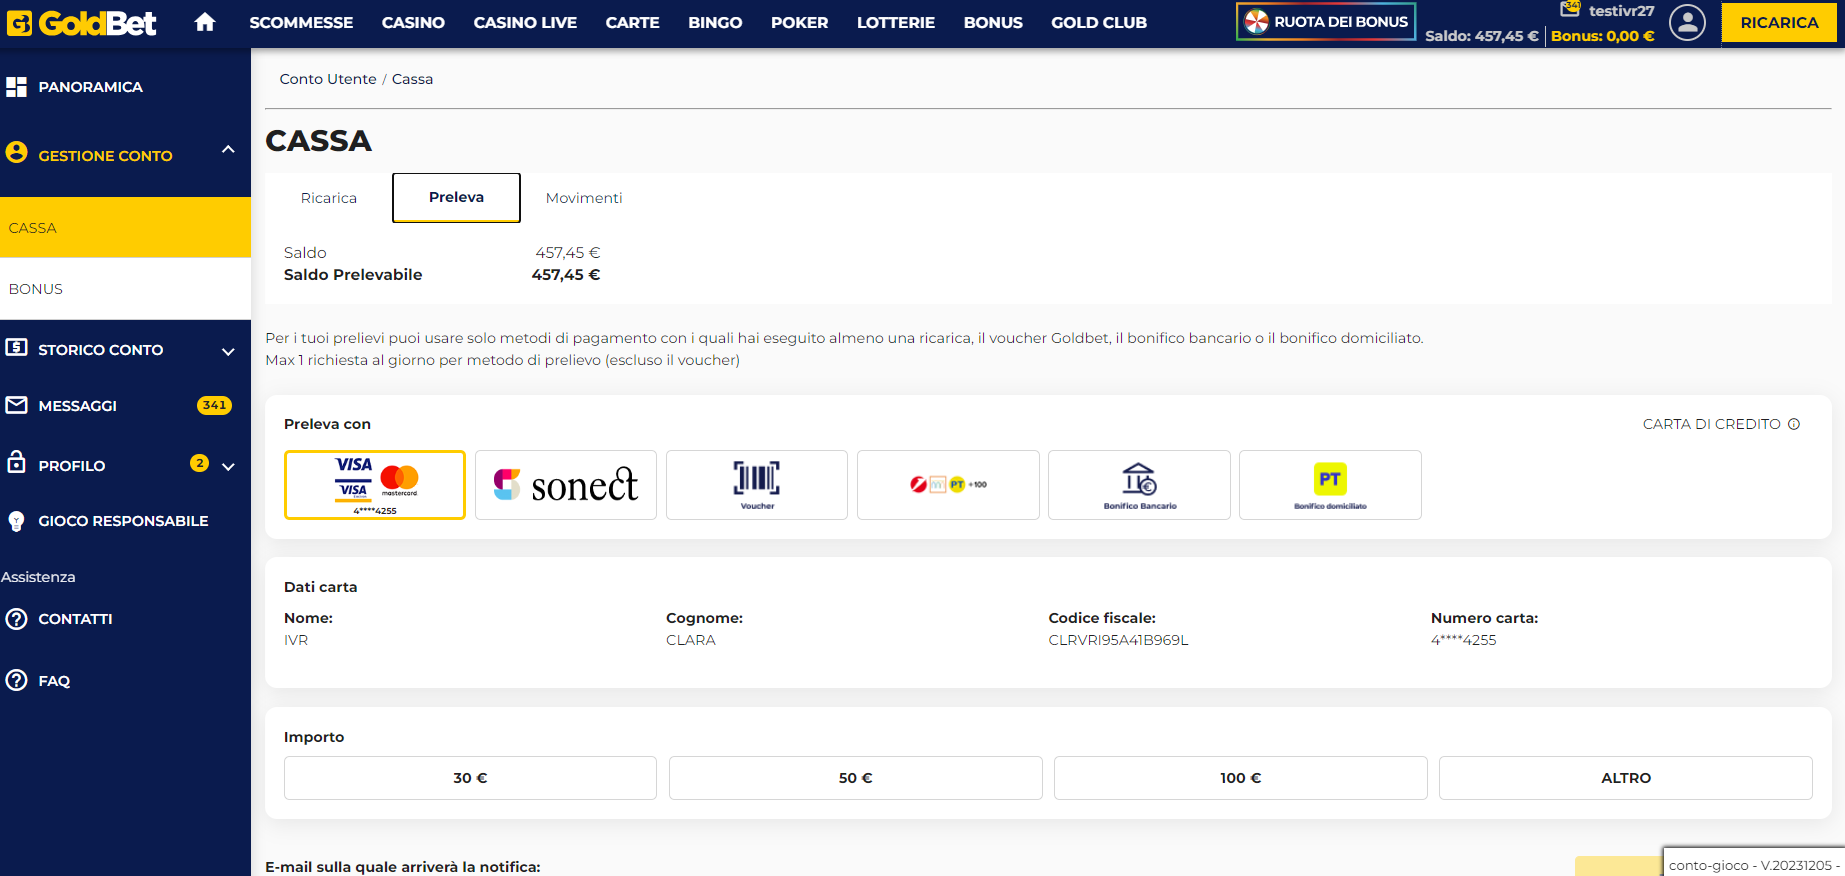The width and height of the screenshot is (1845, 876).
Task: Go to Poker section
Action: pos(799,22)
